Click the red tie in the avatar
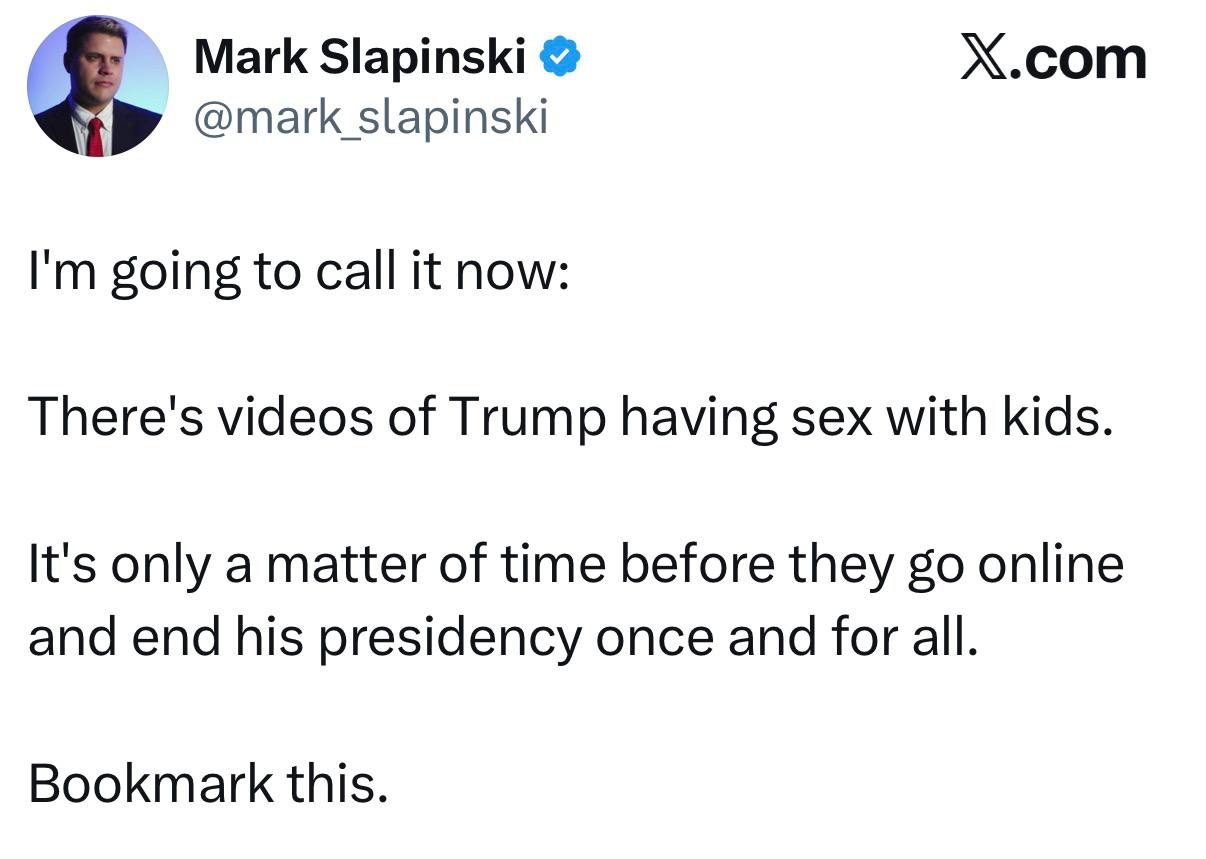1206x859 pixels. click(95, 136)
